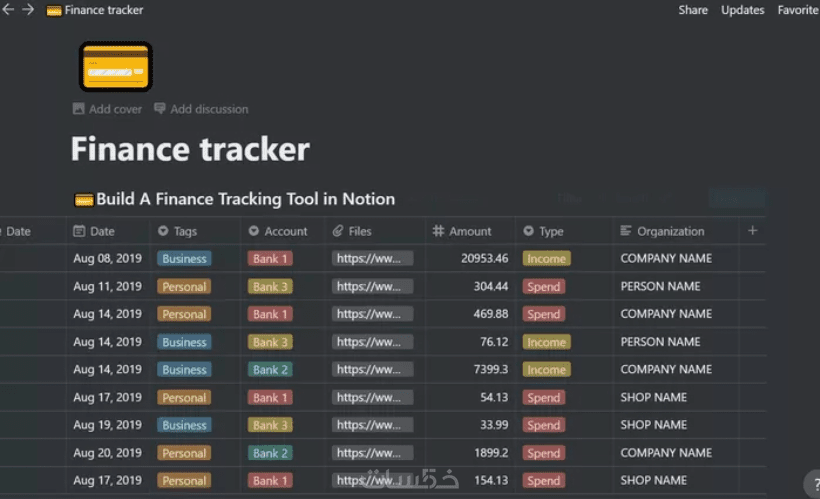
Task: Click the Files column paperclip icon
Action: click(338, 231)
